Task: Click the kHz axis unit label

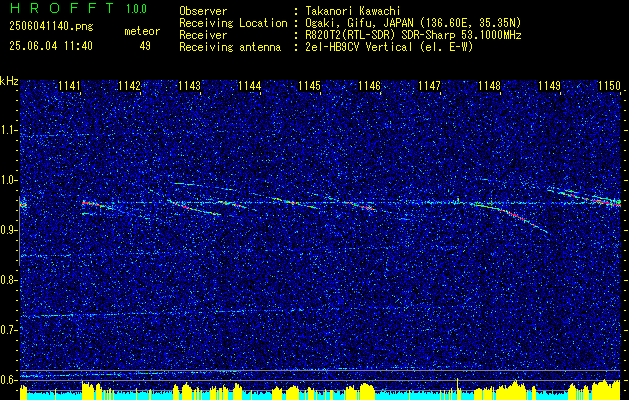Action: click(x=9, y=81)
